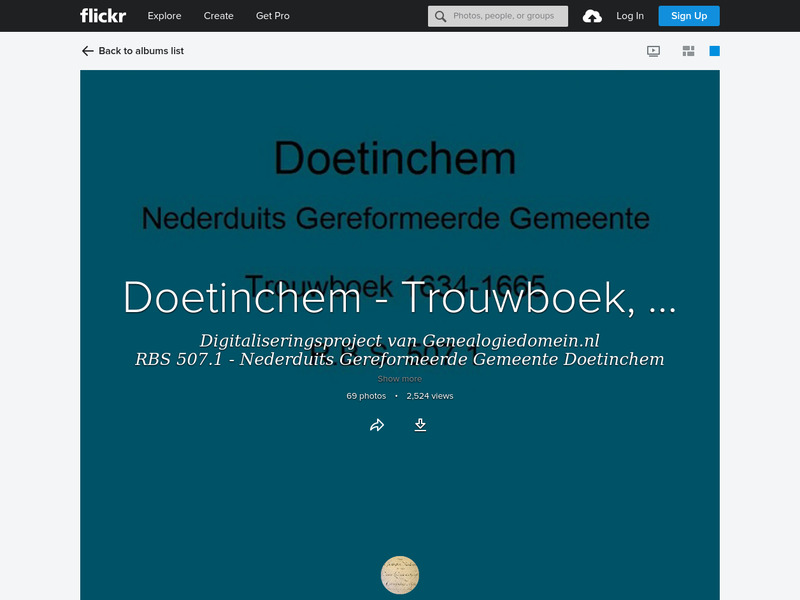Share the Doetinchem Trouwboek album
Screen dimensions: 800x600
point(378,424)
